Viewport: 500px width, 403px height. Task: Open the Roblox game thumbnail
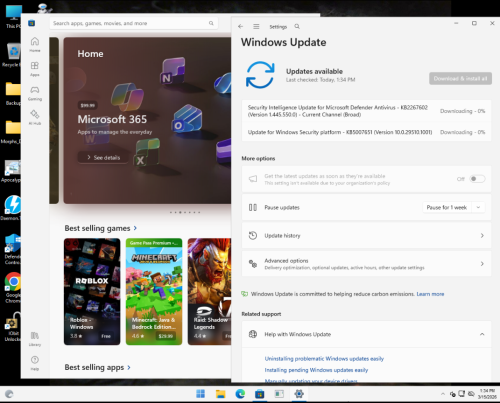[x=92, y=291]
